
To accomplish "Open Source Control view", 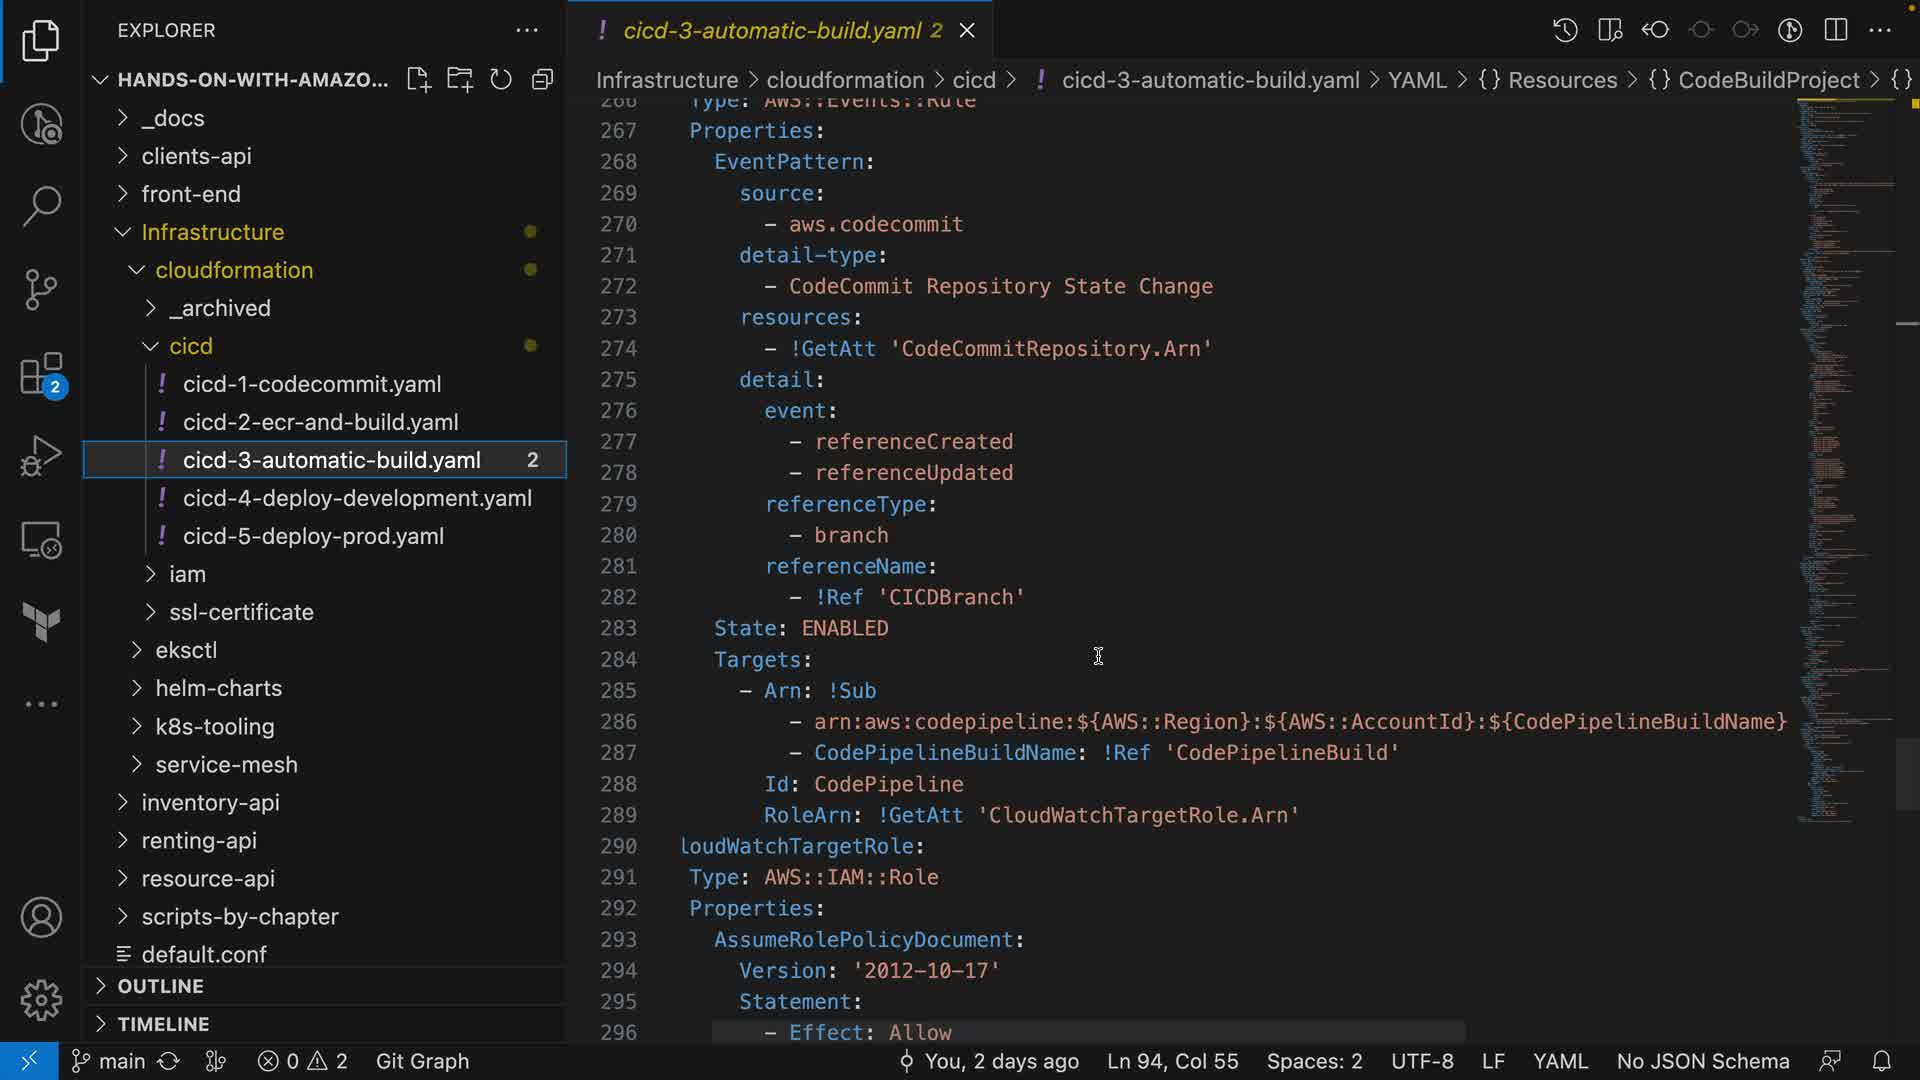I will click(x=41, y=290).
